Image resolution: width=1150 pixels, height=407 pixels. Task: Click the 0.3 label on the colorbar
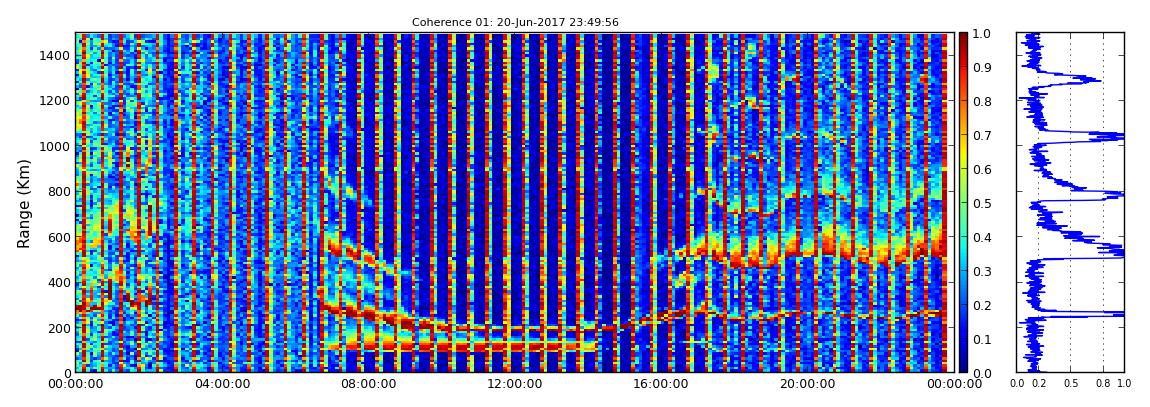click(x=981, y=271)
